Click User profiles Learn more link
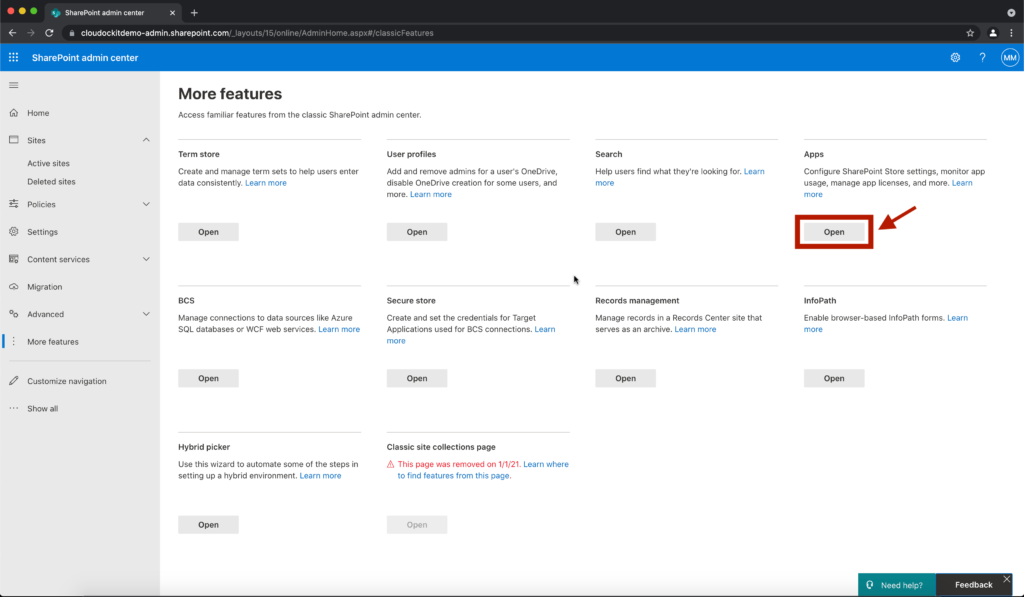 point(430,195)
